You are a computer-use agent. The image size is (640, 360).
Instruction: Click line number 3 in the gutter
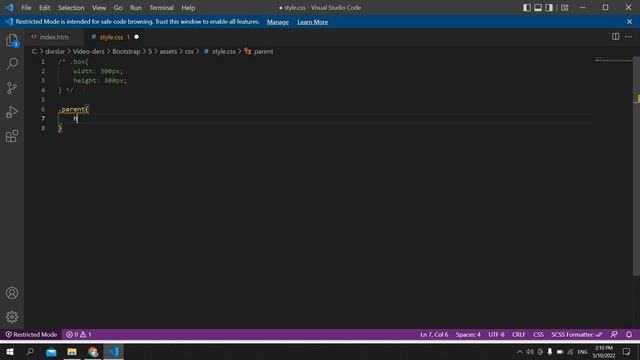pyautogui.click(x=43, y=80)
